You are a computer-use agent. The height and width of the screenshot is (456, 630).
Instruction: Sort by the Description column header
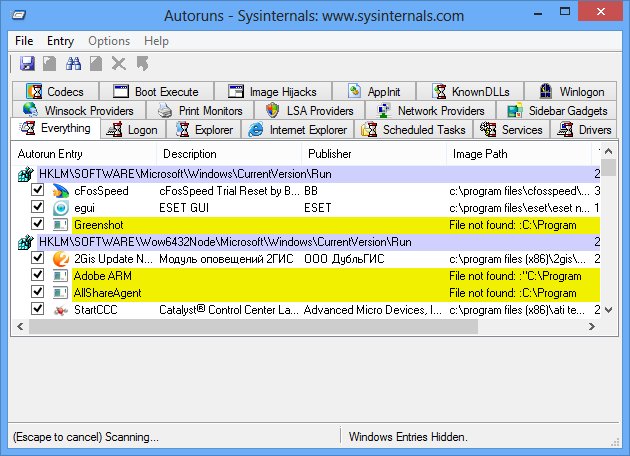[x=229, y=154]
